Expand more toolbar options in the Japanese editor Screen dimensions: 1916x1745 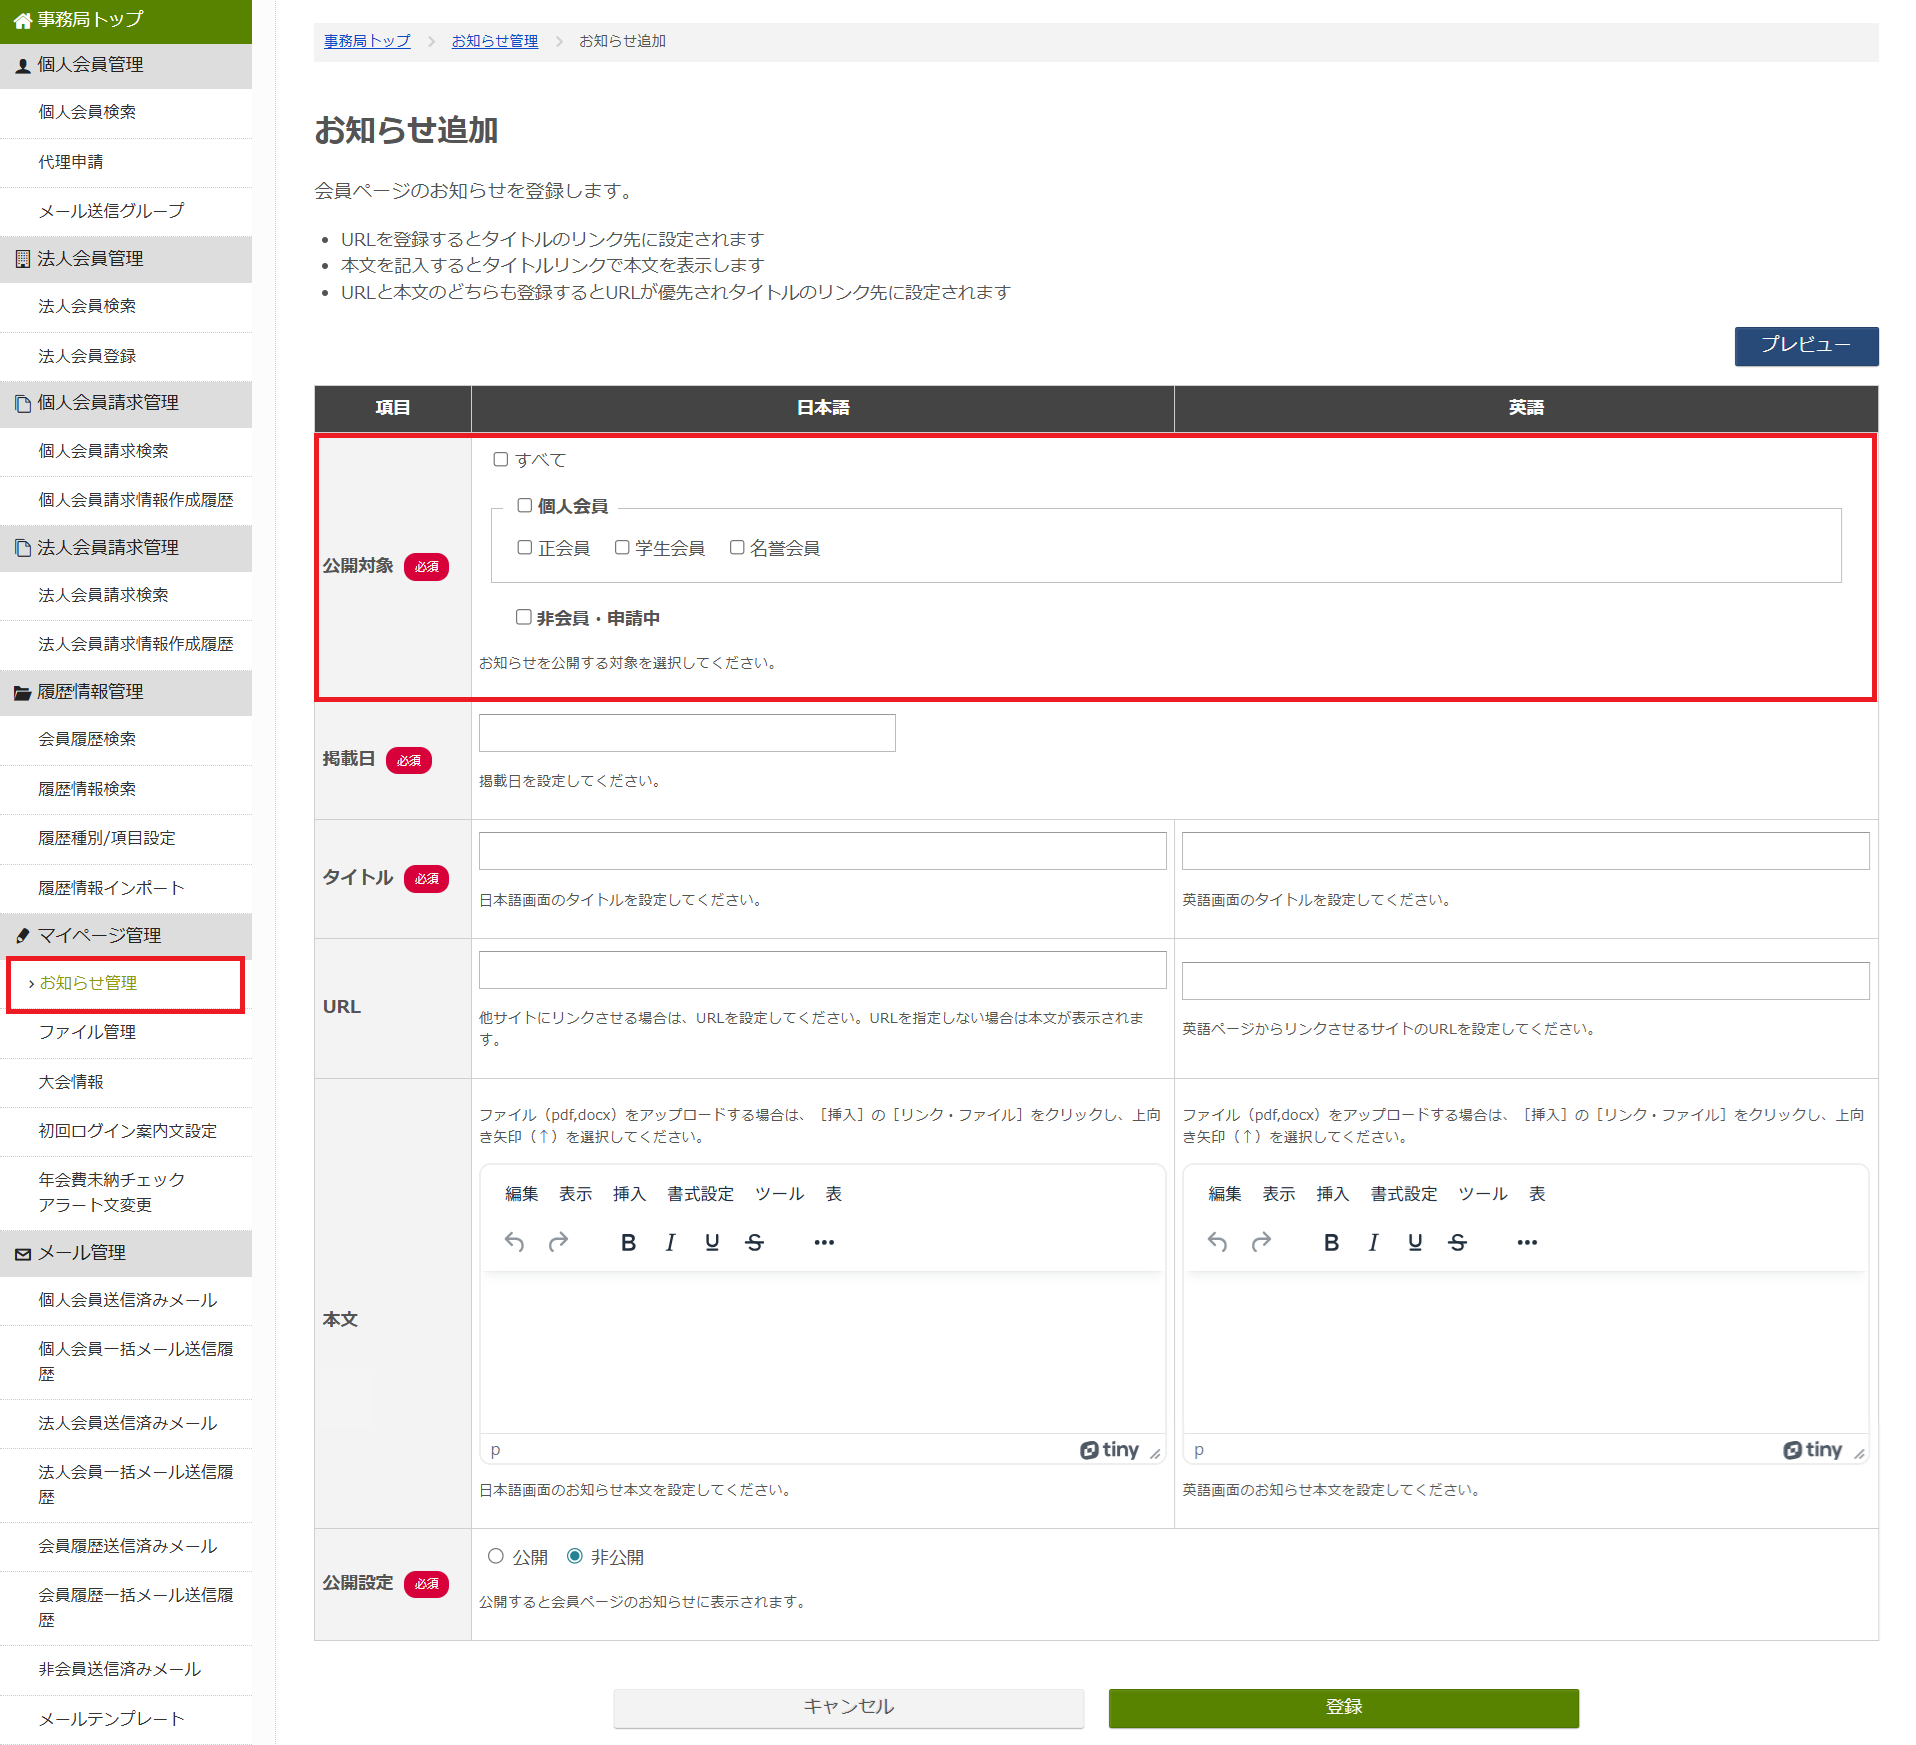pos(823,1242)
